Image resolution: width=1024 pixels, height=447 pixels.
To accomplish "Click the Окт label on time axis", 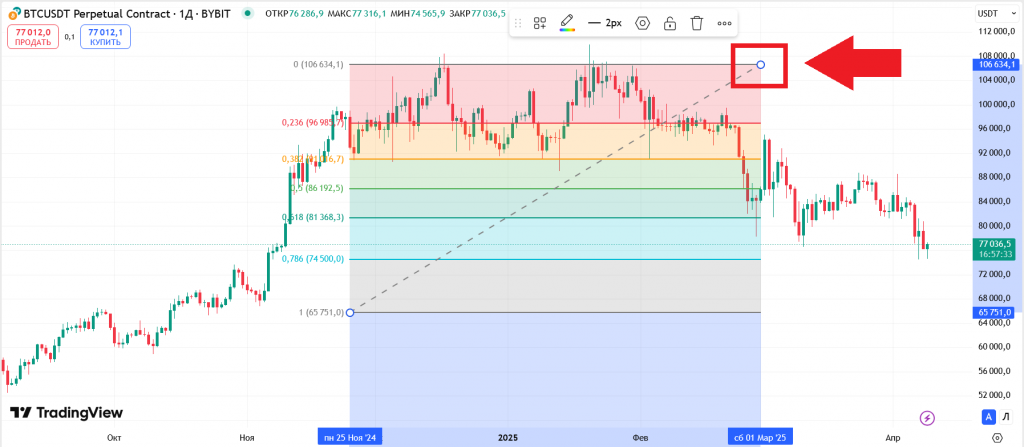I will [x=115, y=437].
